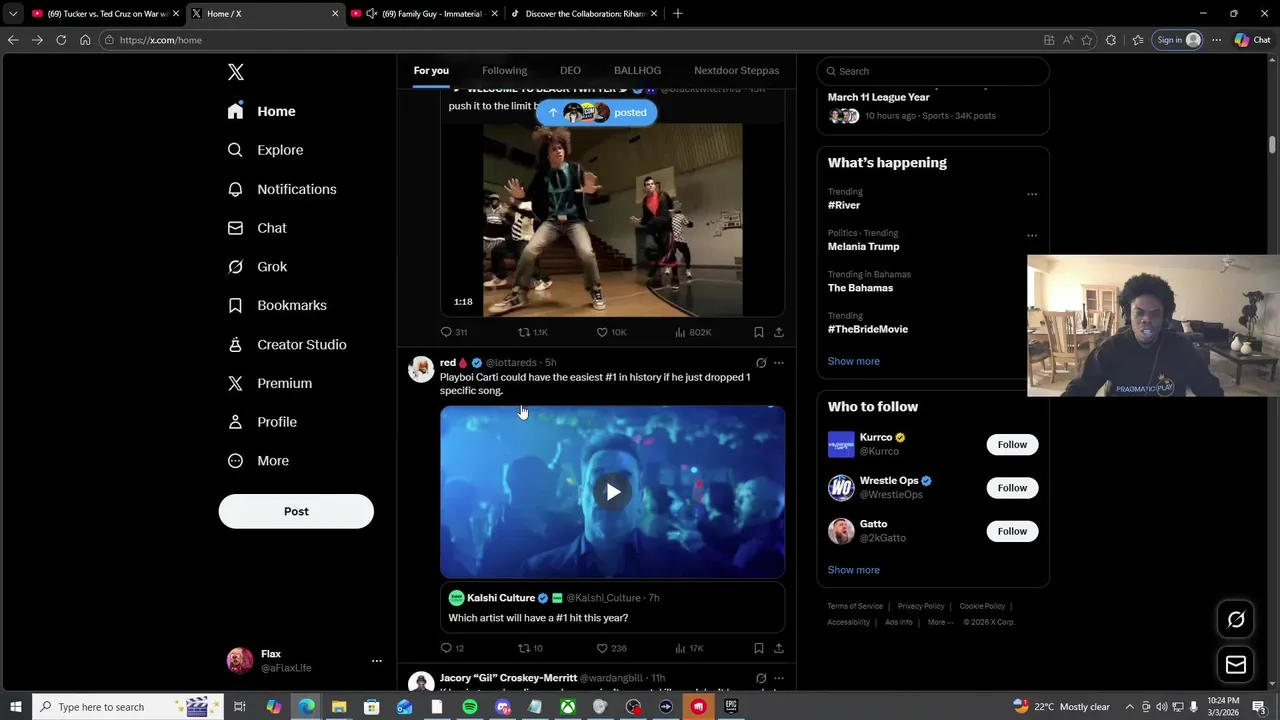Open floating messages envelope button

[x=1236, y=665]
